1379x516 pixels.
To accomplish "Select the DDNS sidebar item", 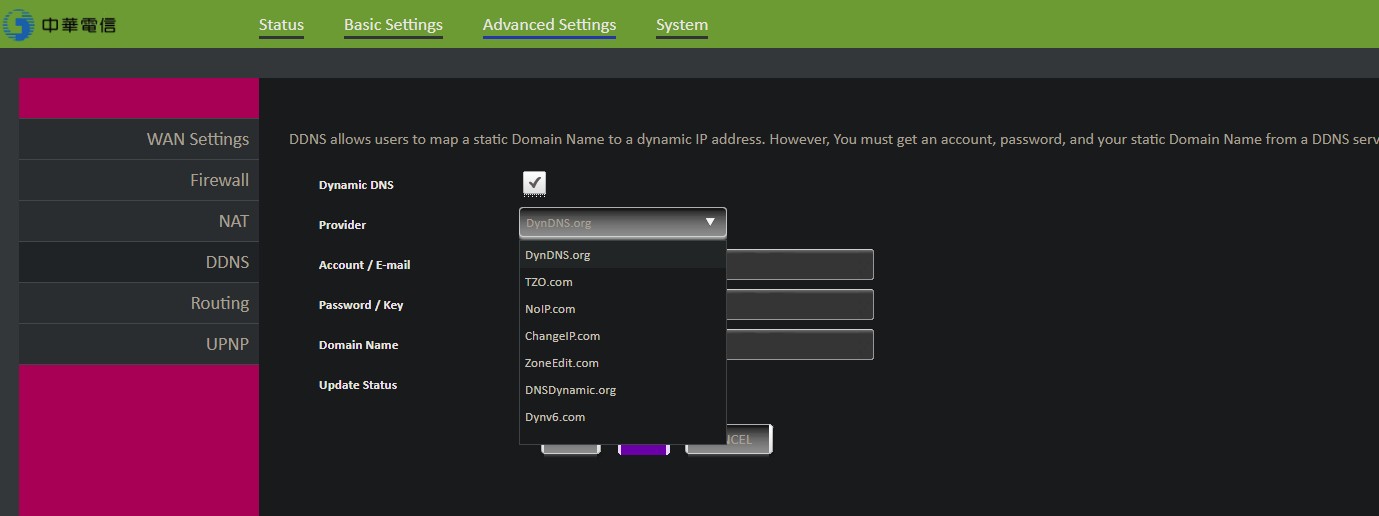I will [x=139, y=262].
